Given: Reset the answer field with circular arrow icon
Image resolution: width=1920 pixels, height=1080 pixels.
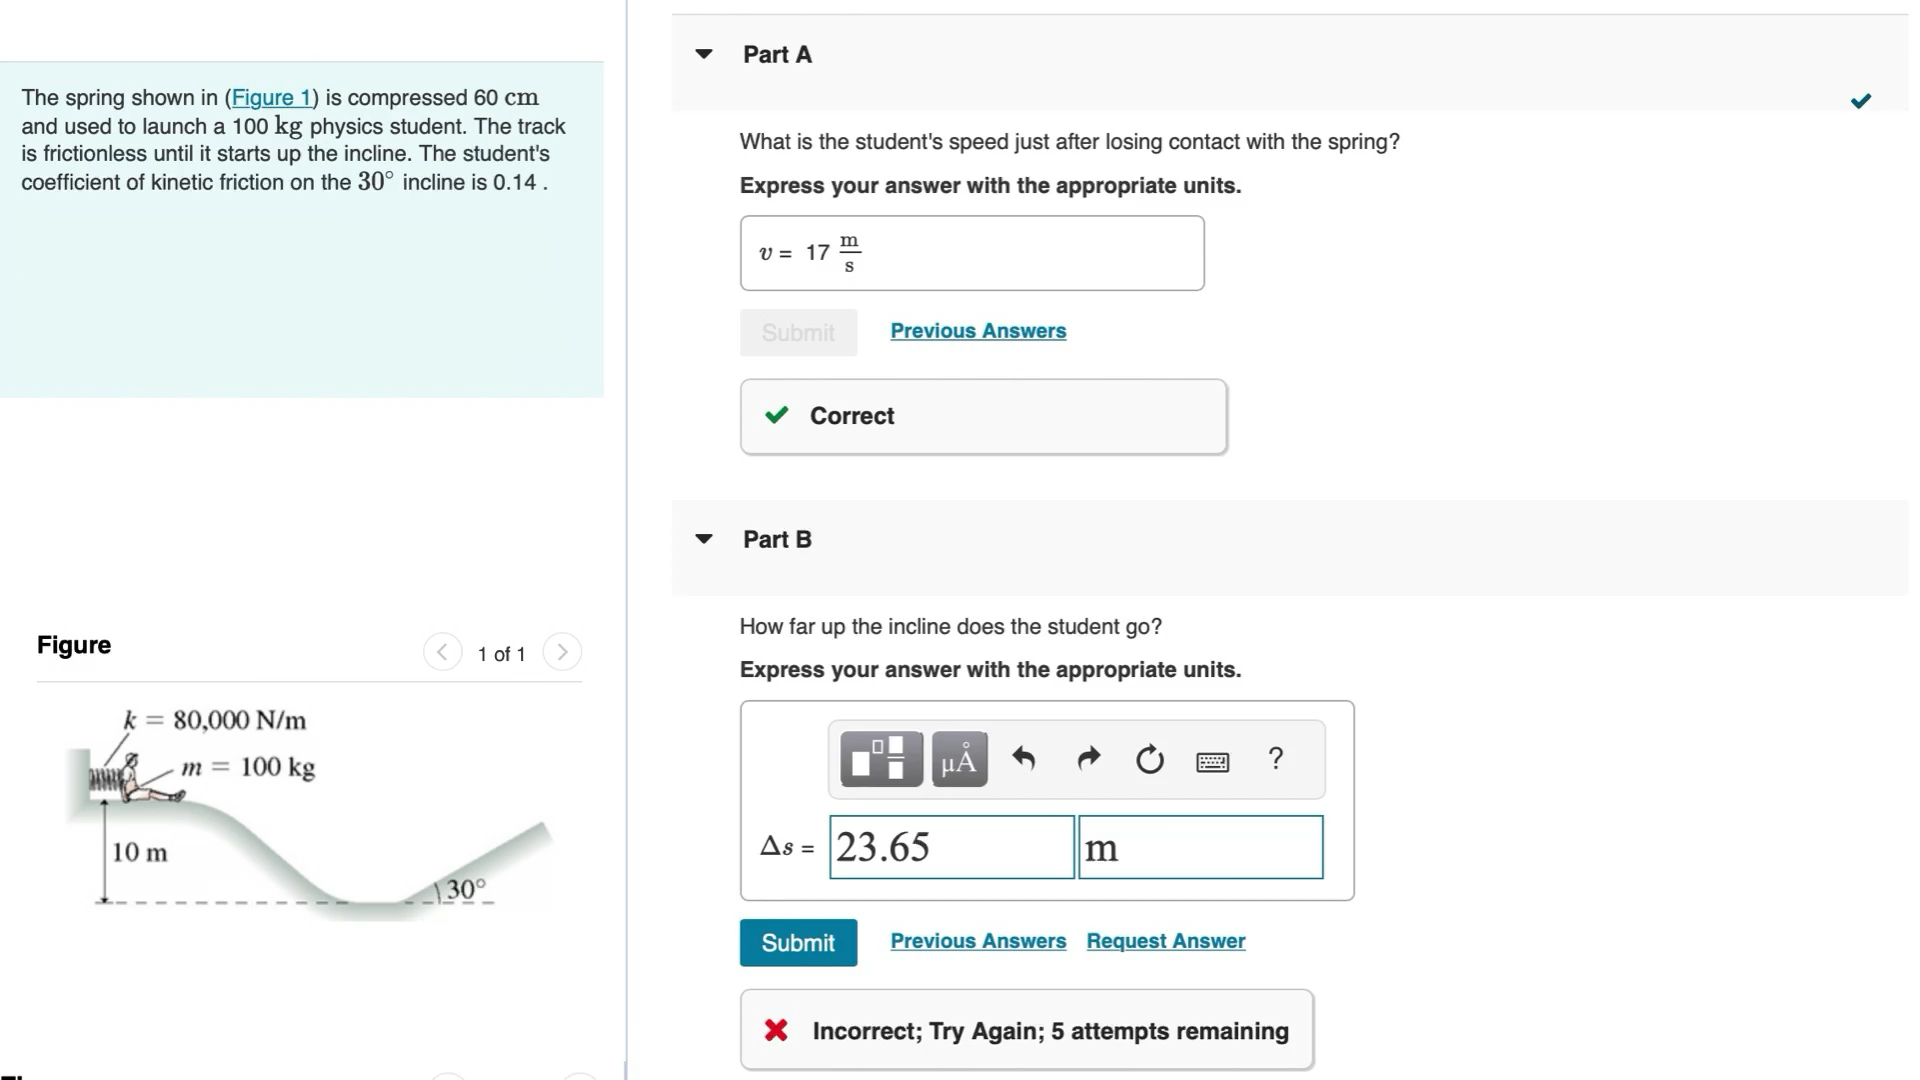Looking at the screenshot, I should (x=1149, y=758).
